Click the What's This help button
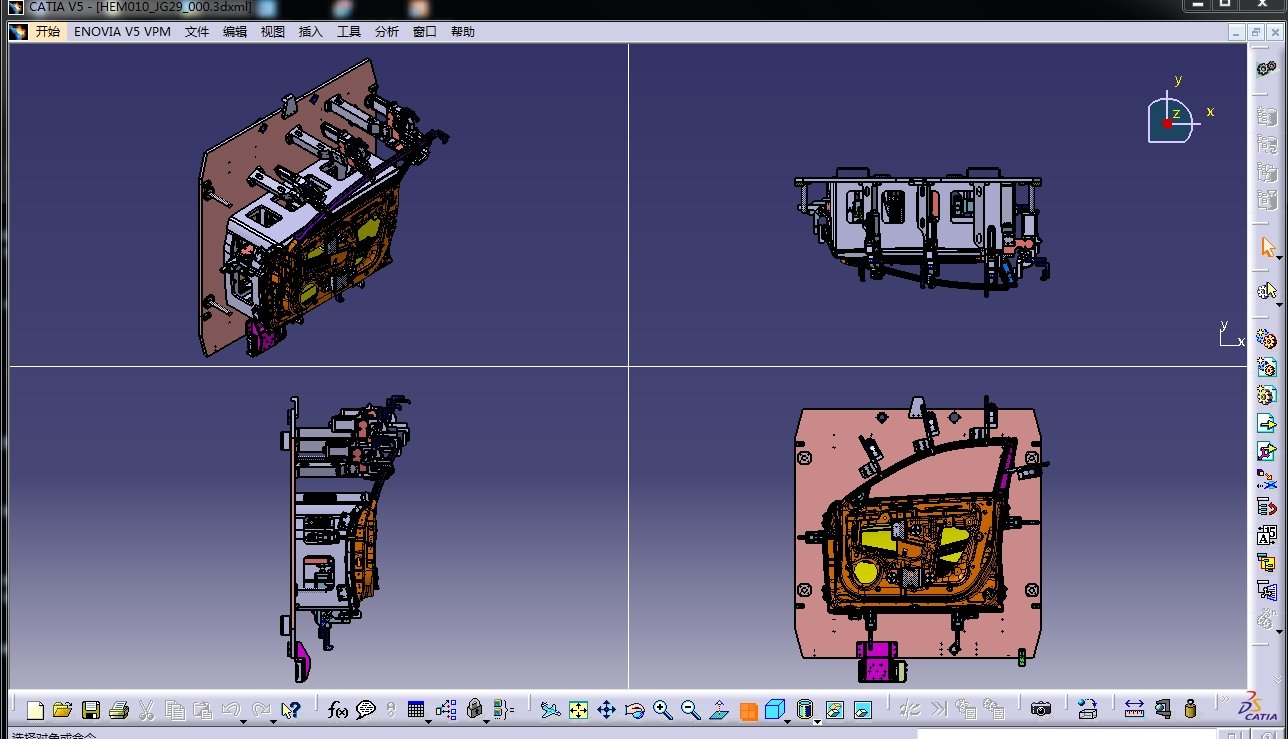 (291, 710)
